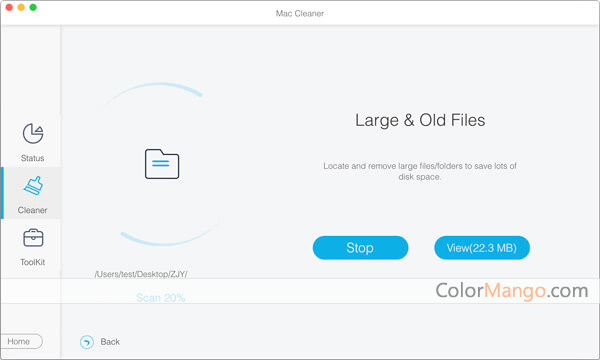
Task: Go to the Home button
Action: pyautogui.click(x=21, y=341)
